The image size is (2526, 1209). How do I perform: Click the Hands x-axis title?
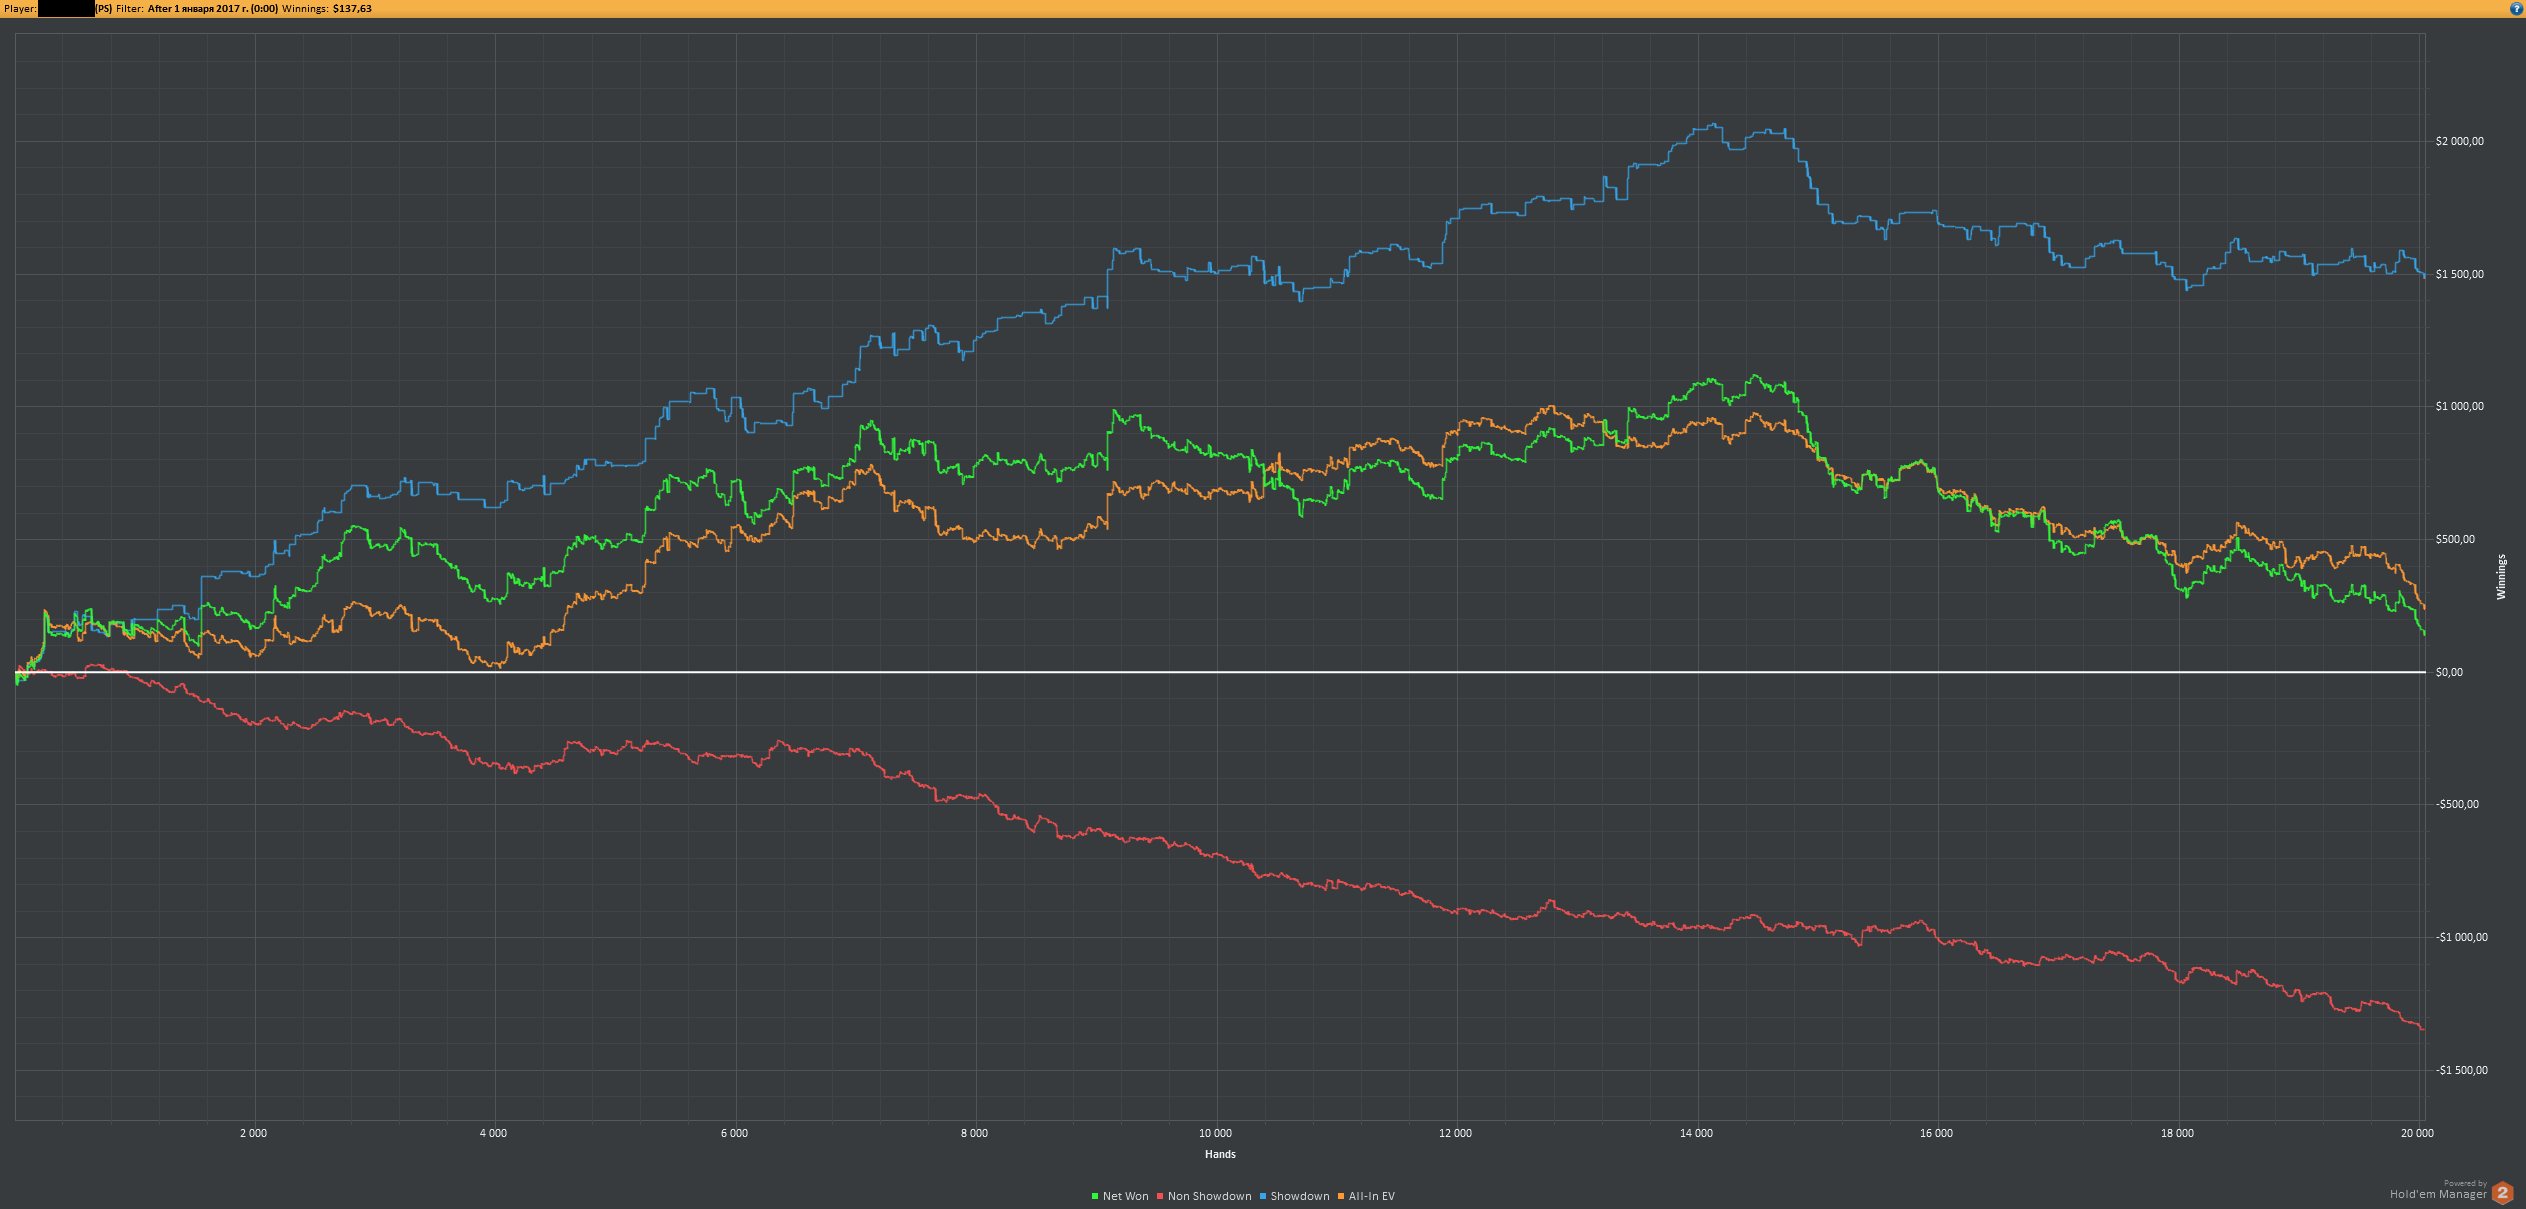[x=1220, y=1154]
